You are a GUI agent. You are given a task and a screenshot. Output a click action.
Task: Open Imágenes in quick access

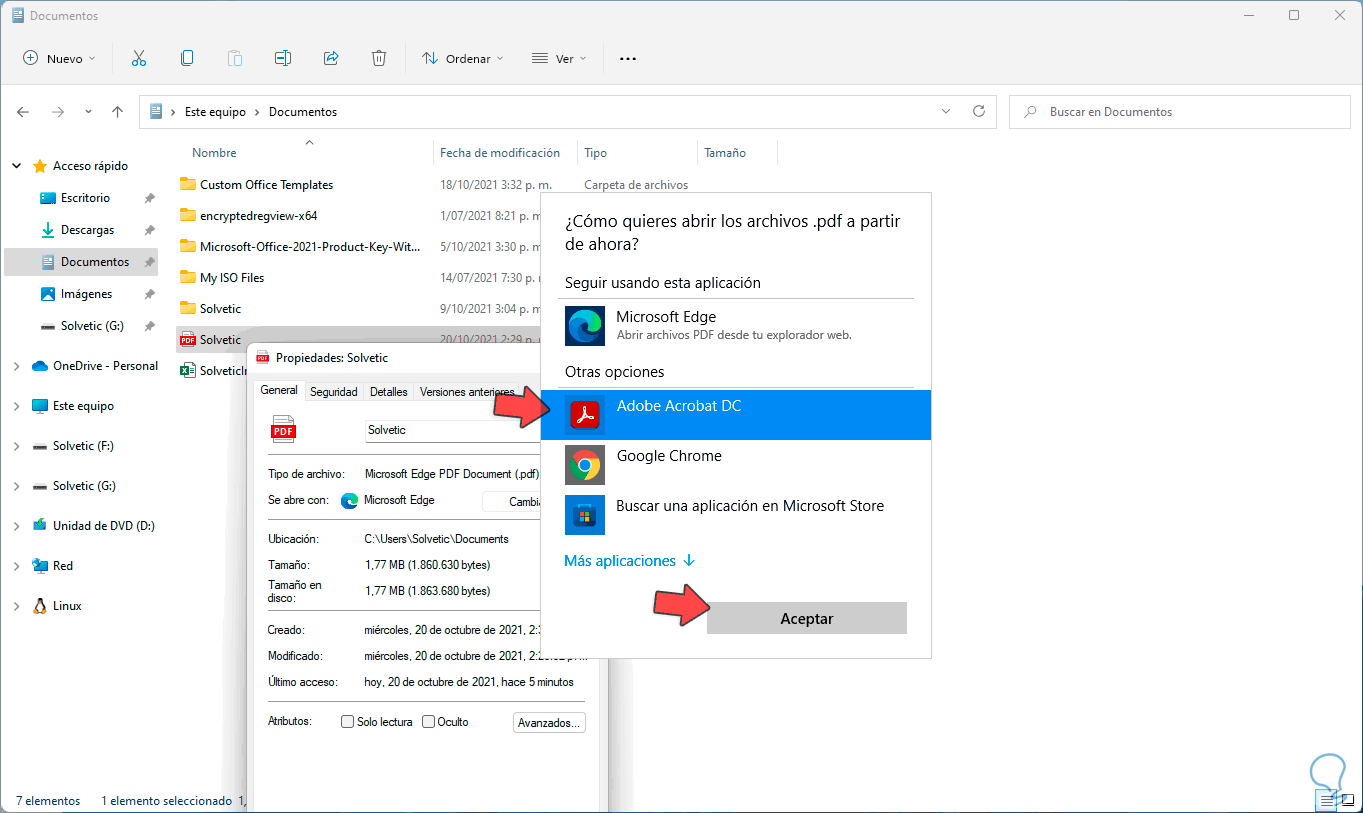(x=86, y=294)
